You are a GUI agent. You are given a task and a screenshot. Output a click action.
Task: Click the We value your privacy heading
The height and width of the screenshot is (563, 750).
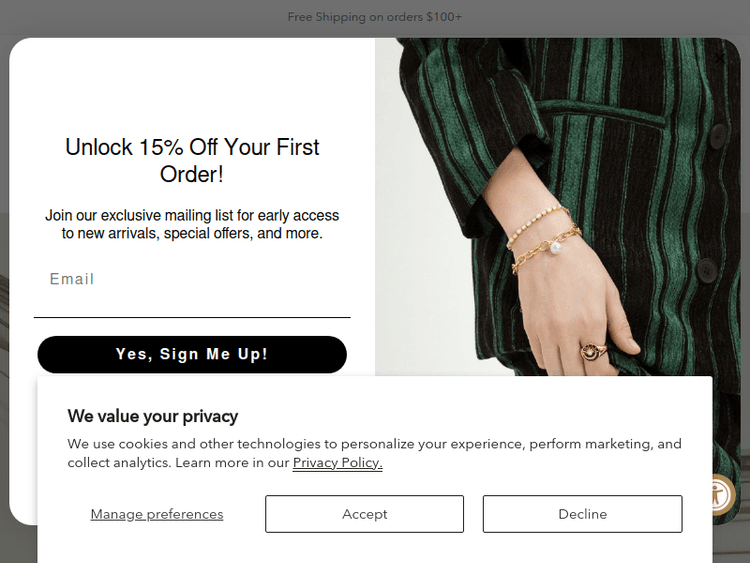click(x=152, y=416)
